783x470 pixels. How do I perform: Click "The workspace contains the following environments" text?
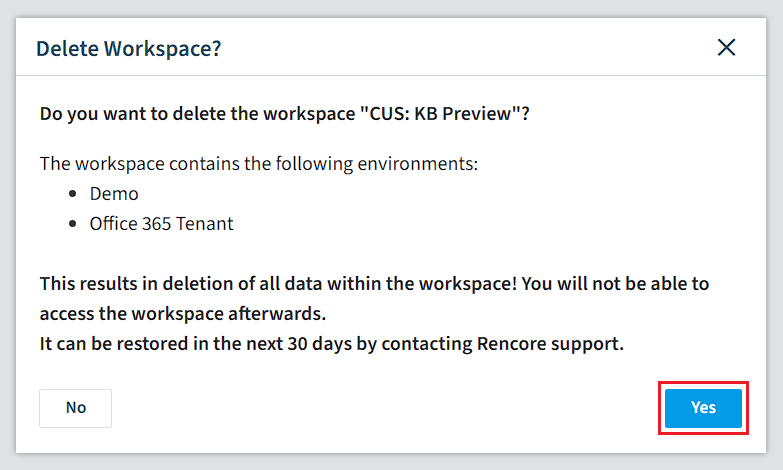tap(259, 164)
